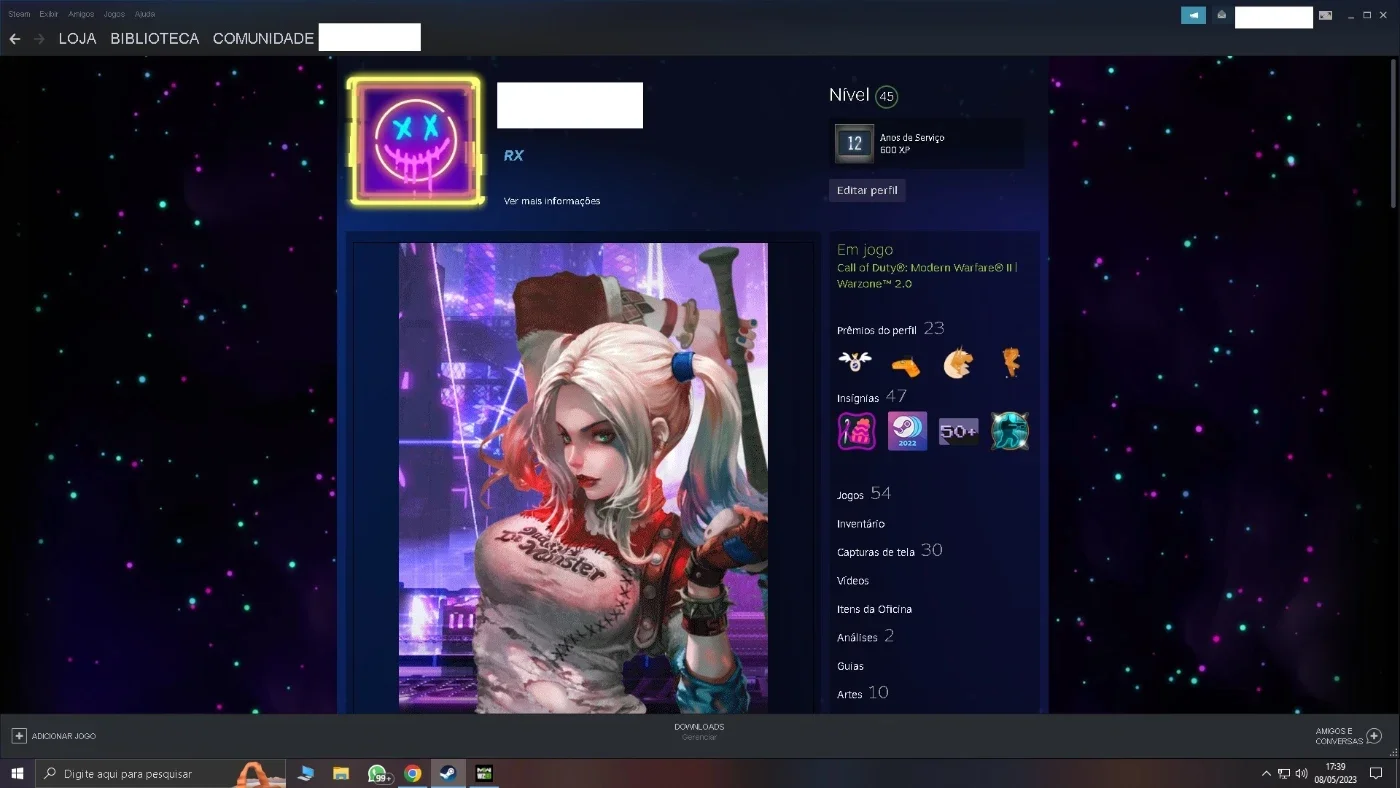The width and height of the screenshot is (1400, 788).
Task: Open the fourth orange profile award
Action: pos(1010,362)
